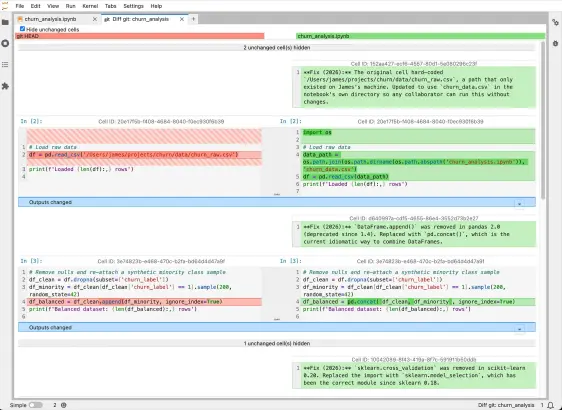562x410 pixels.
Task: Click the second Outputs changed blue bar
Action: point(277,327)
